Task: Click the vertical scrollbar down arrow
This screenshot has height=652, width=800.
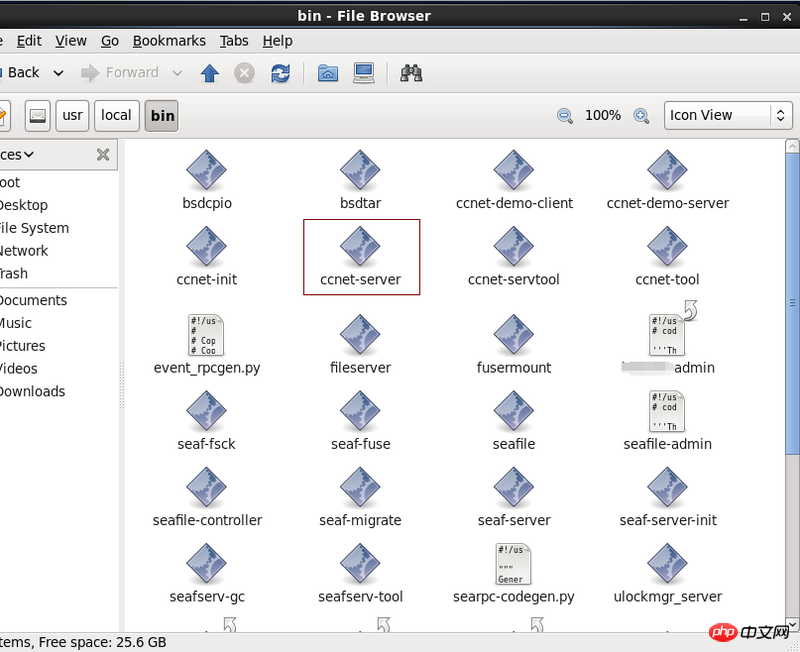Action: click(x=792, y=624)
